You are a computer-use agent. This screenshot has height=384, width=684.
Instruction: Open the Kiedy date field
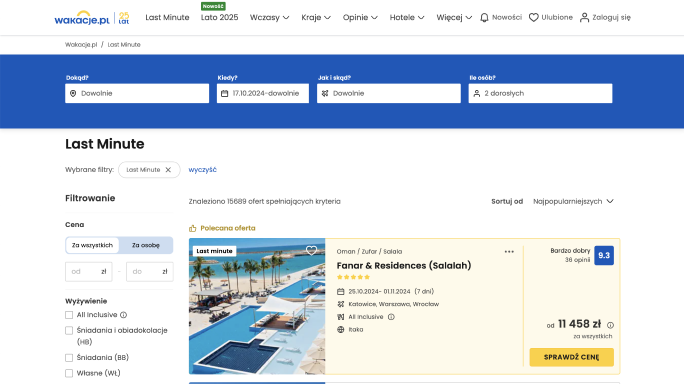click(263, 93)
